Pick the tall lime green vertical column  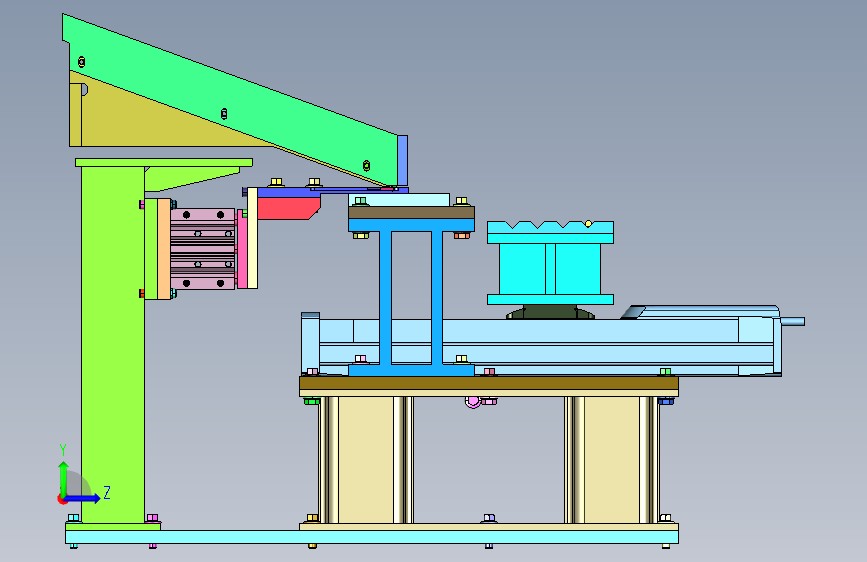[x=113, y=343]
